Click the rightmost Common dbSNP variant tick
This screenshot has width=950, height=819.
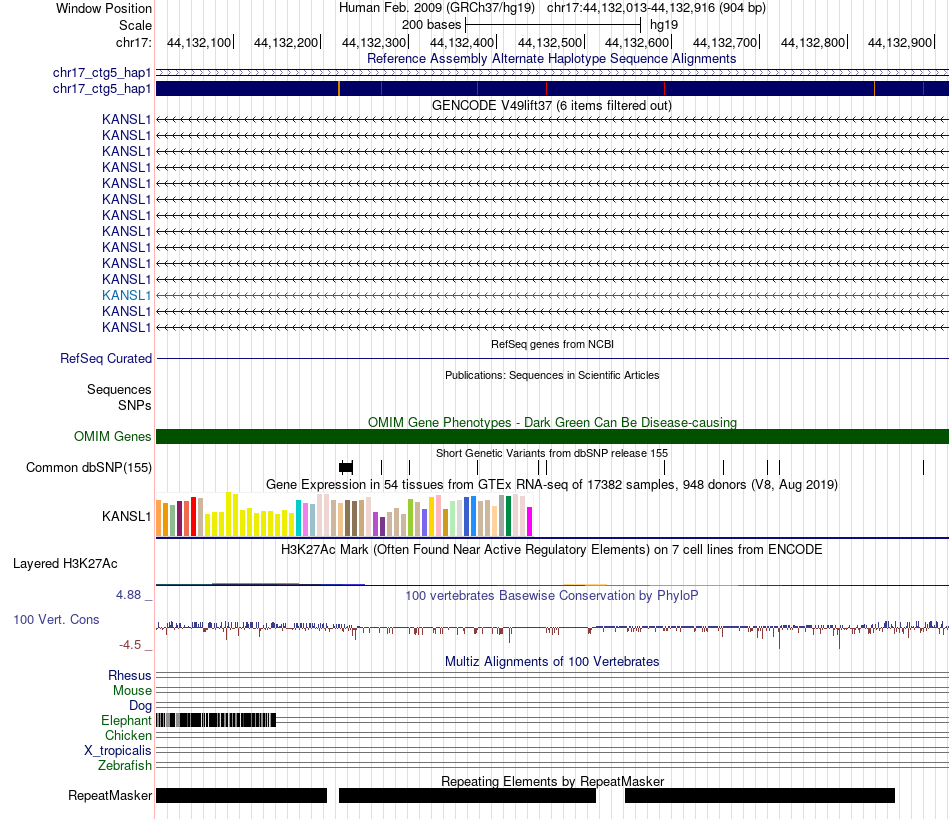(x=923, y=467)
